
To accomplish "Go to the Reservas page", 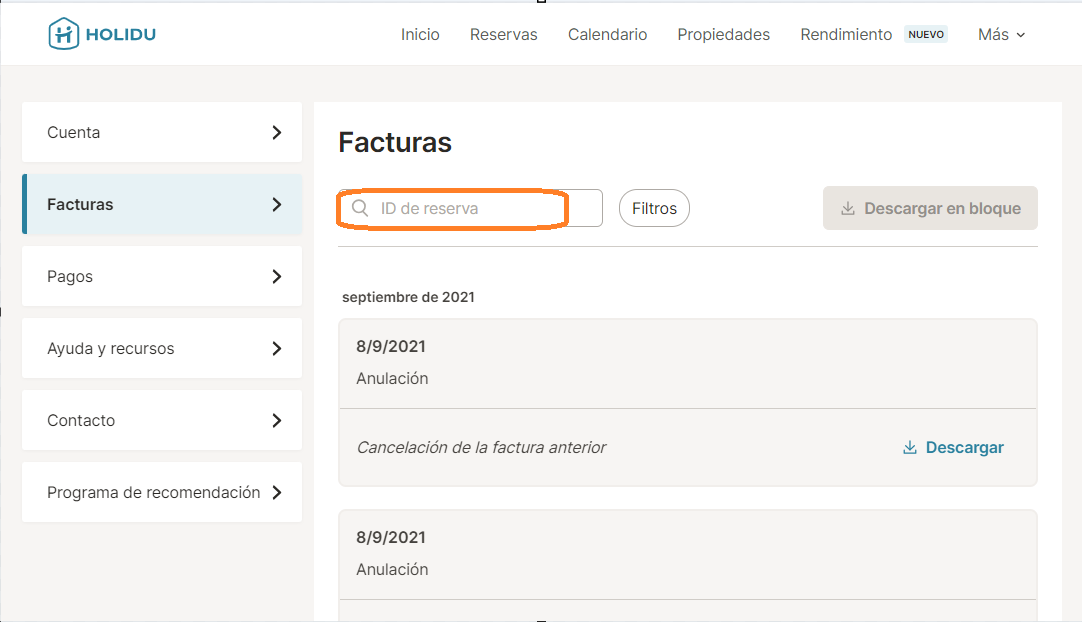I will click(x=503, y=34).
